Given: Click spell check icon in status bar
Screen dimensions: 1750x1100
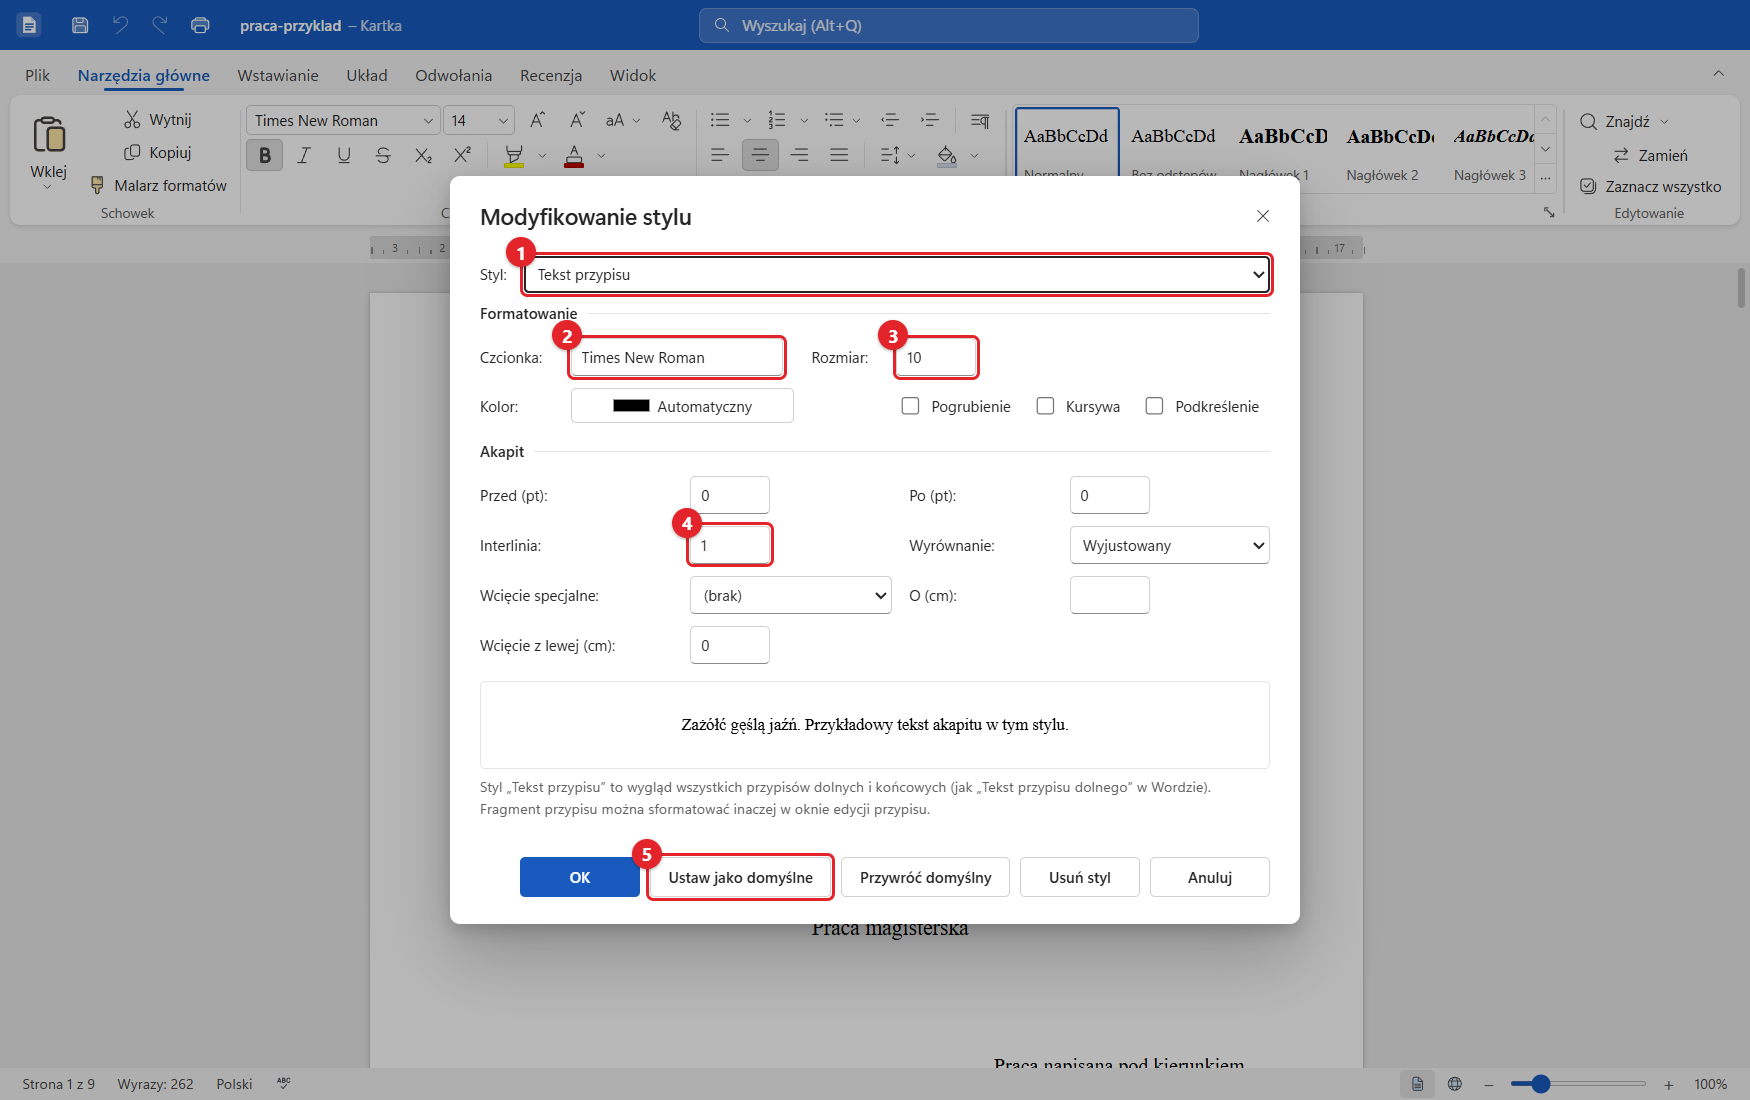Looking at the screenshot, I should click(284, 1083).
